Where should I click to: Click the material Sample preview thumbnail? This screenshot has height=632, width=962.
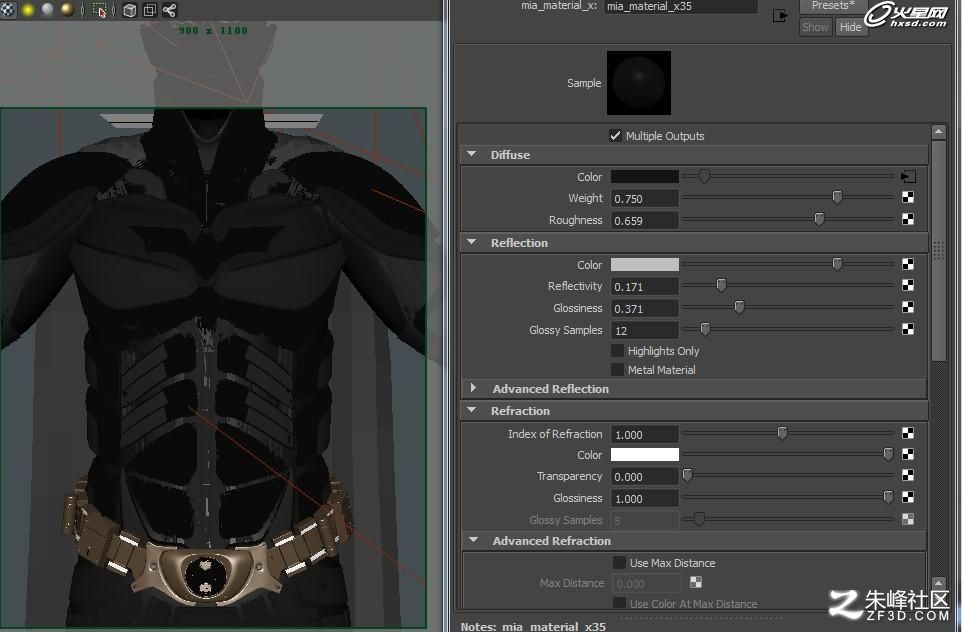(639, 83)
